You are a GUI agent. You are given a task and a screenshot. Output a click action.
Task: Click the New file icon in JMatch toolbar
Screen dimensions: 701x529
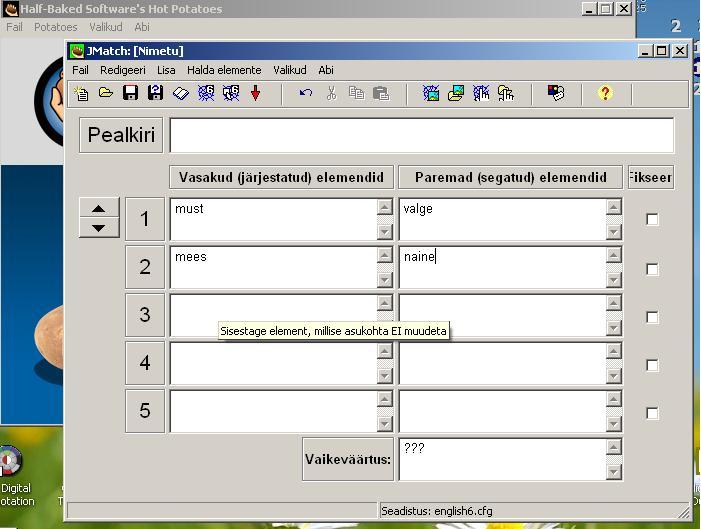81,93
